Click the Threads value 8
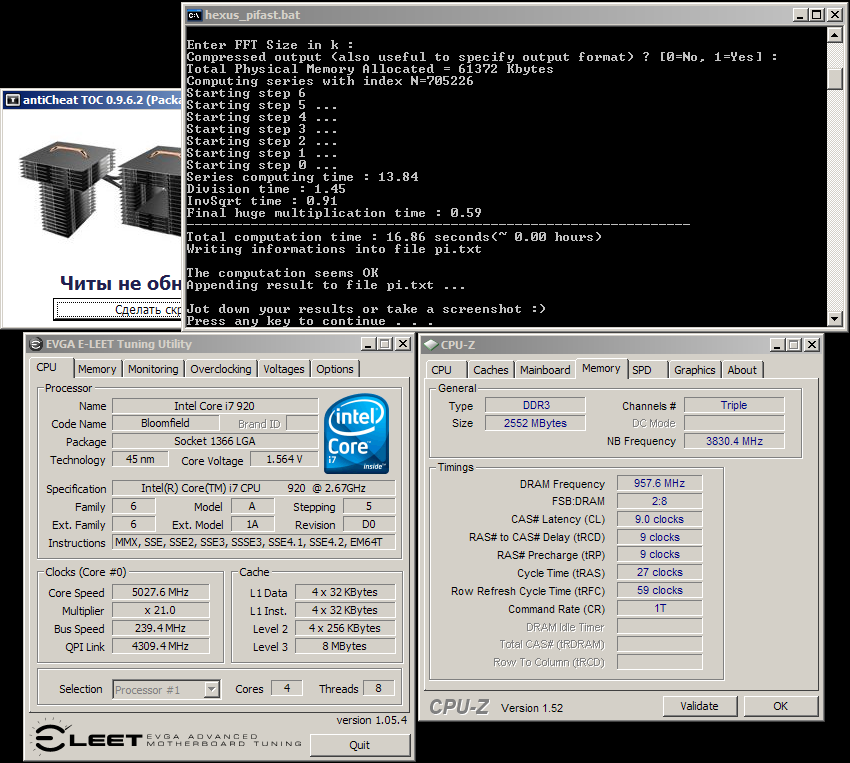This screenshot has width=850, height=763. coord(378,688)
